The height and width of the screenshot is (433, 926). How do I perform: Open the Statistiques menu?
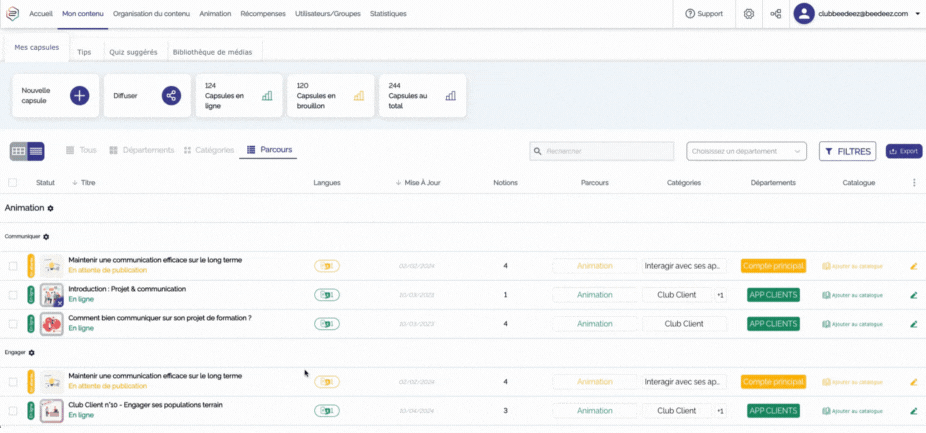tap(388, 14)
